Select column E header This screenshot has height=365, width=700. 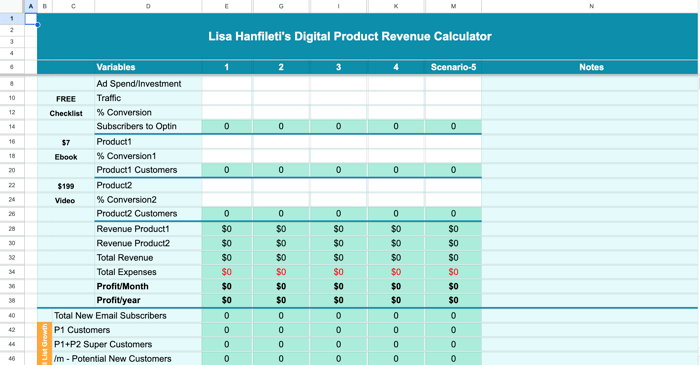[x=227, y=6]
